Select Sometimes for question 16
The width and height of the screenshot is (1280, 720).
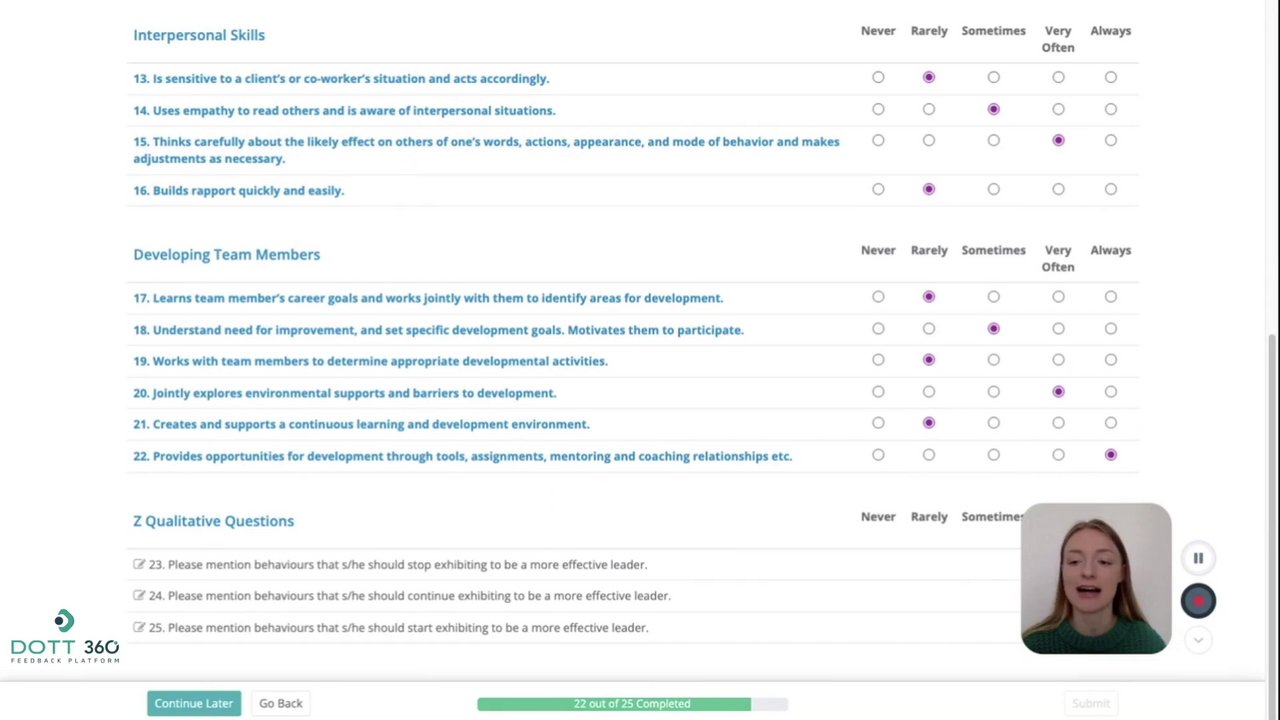point(993,189)
